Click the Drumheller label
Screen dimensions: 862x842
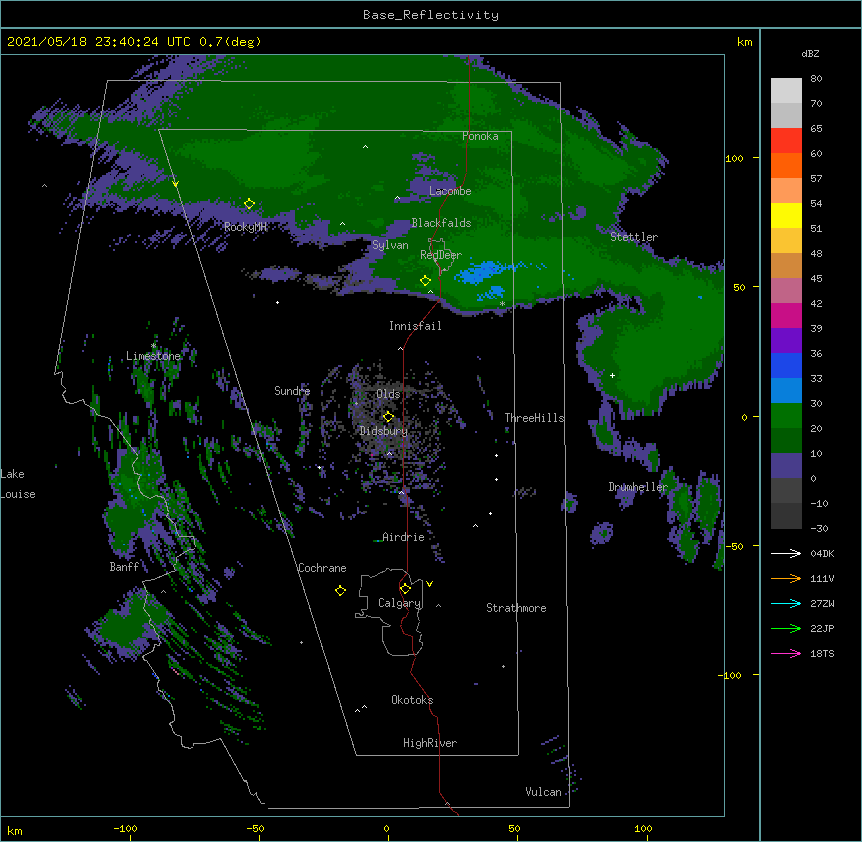tap(638, 487)
